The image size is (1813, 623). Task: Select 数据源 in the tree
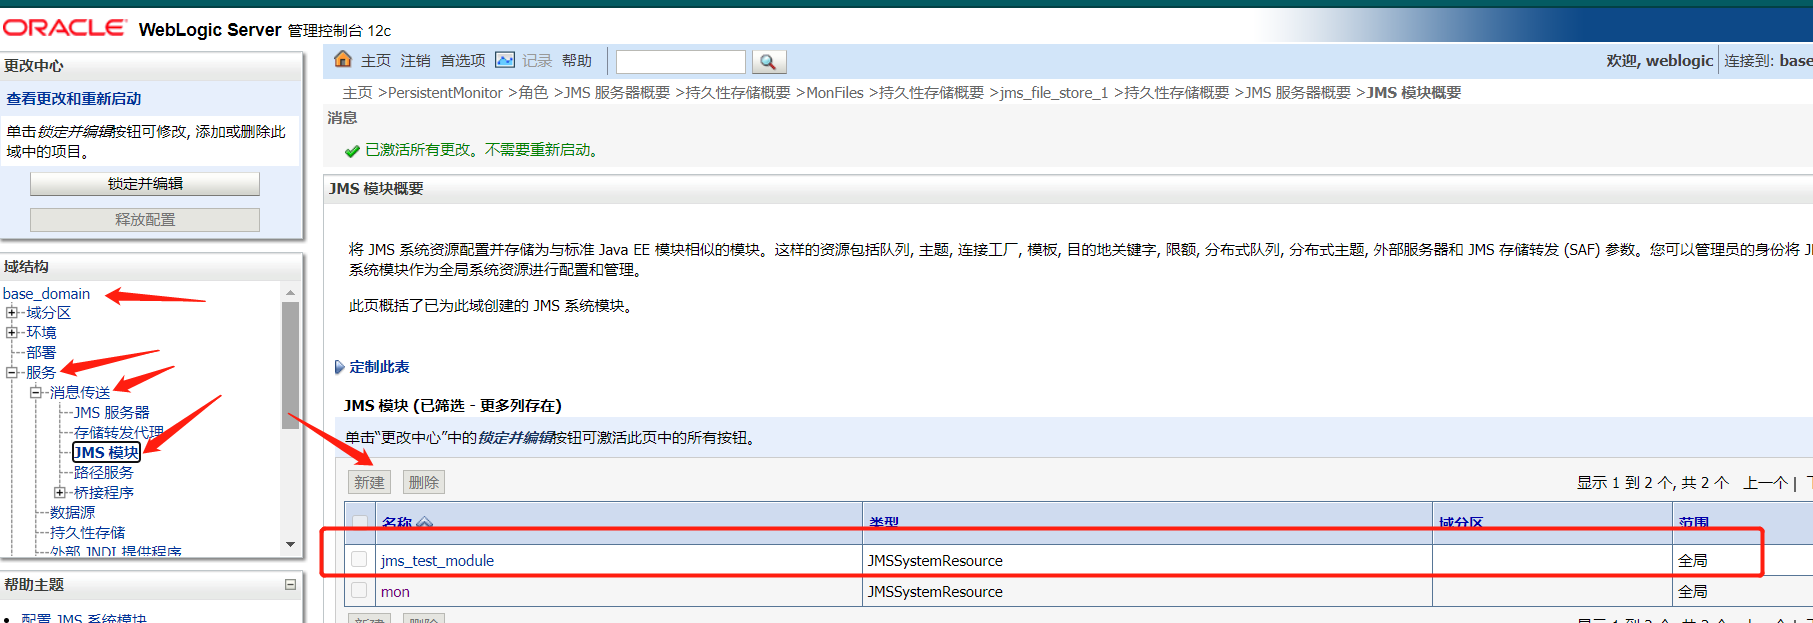[72, 513]
